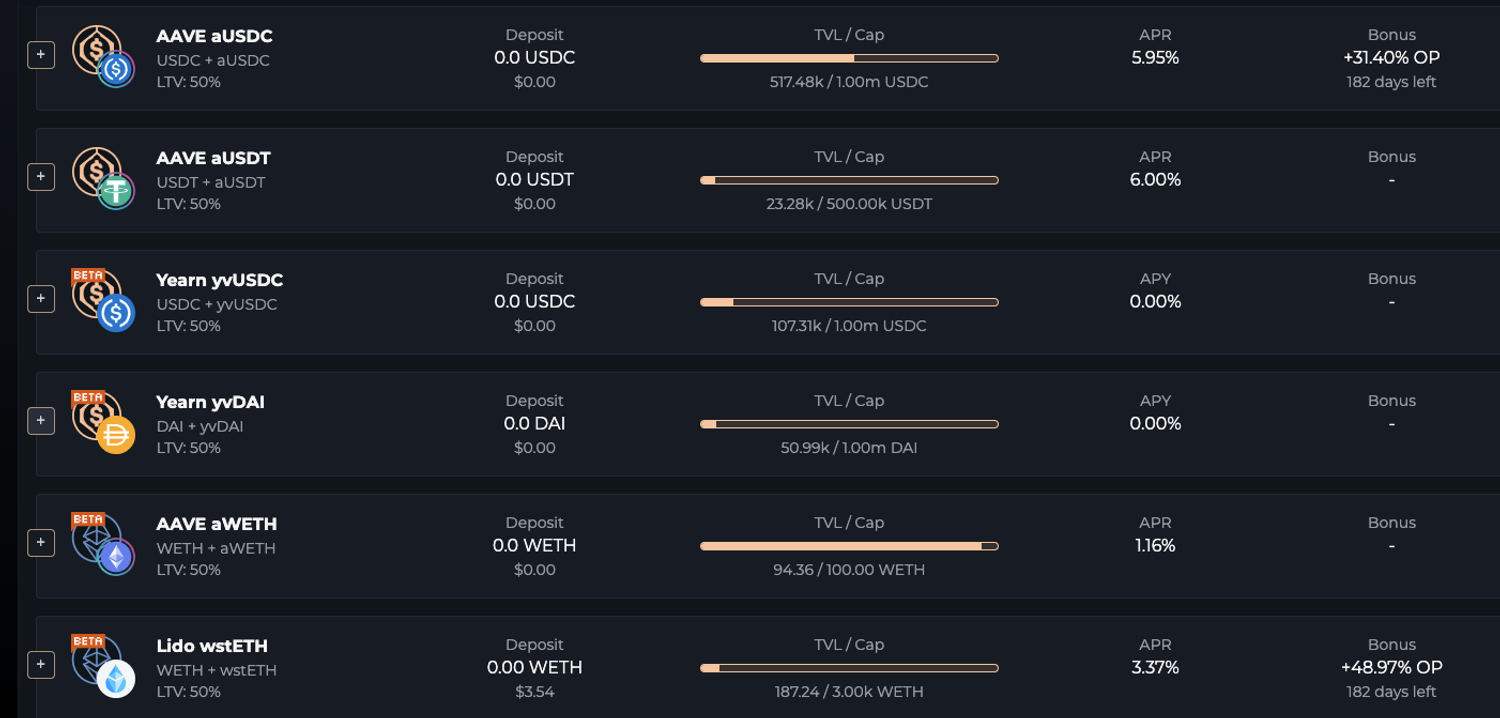This screenshot has width=1500, height=718.
Task: Click the +31.40% OP bonus on aUSDC
Action: (x=1392, y=58)
